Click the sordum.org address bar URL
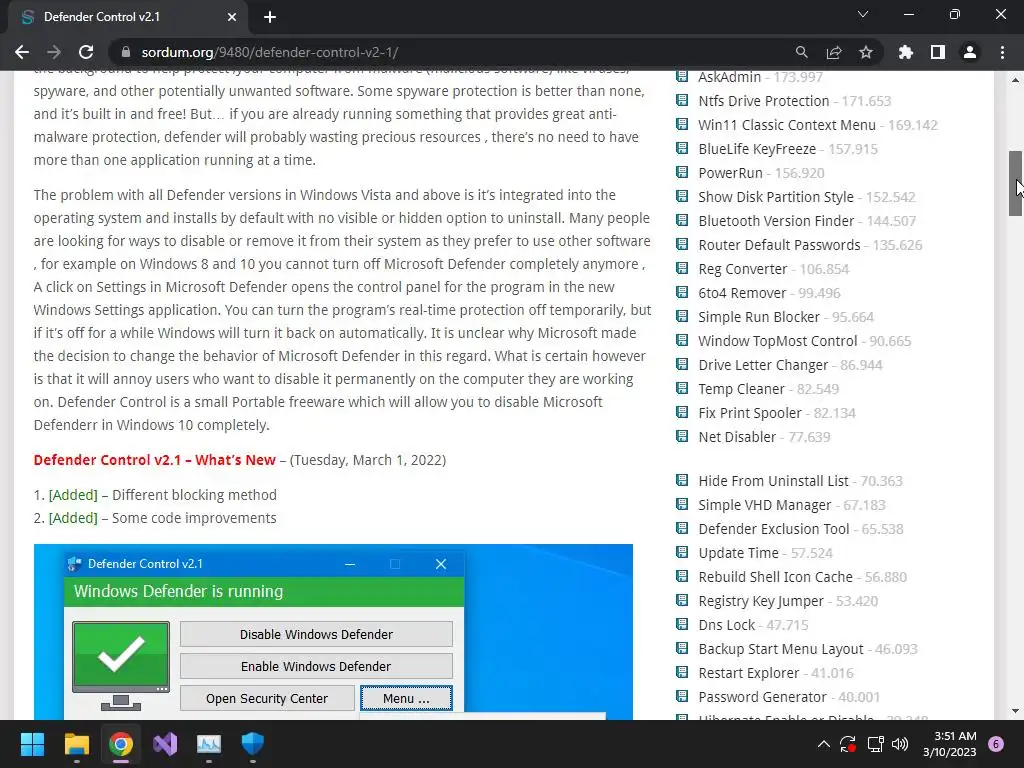Screen dimensions: 1024x768 pyautogui.click(x=270, y=52)
